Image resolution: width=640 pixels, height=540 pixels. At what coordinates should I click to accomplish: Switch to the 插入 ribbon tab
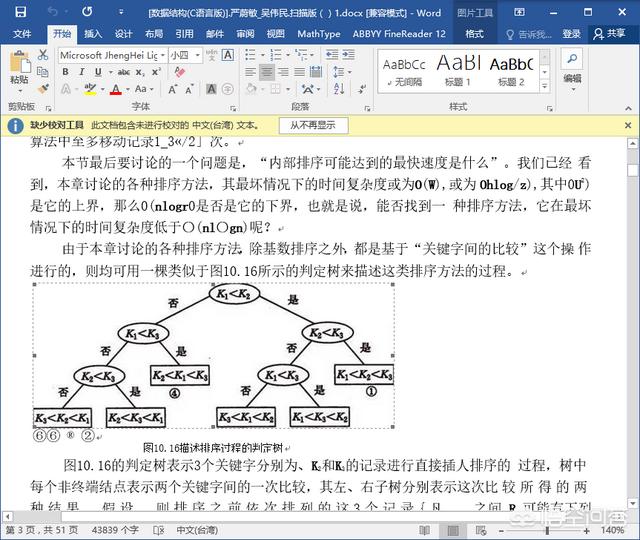click(x=93, y=34)
